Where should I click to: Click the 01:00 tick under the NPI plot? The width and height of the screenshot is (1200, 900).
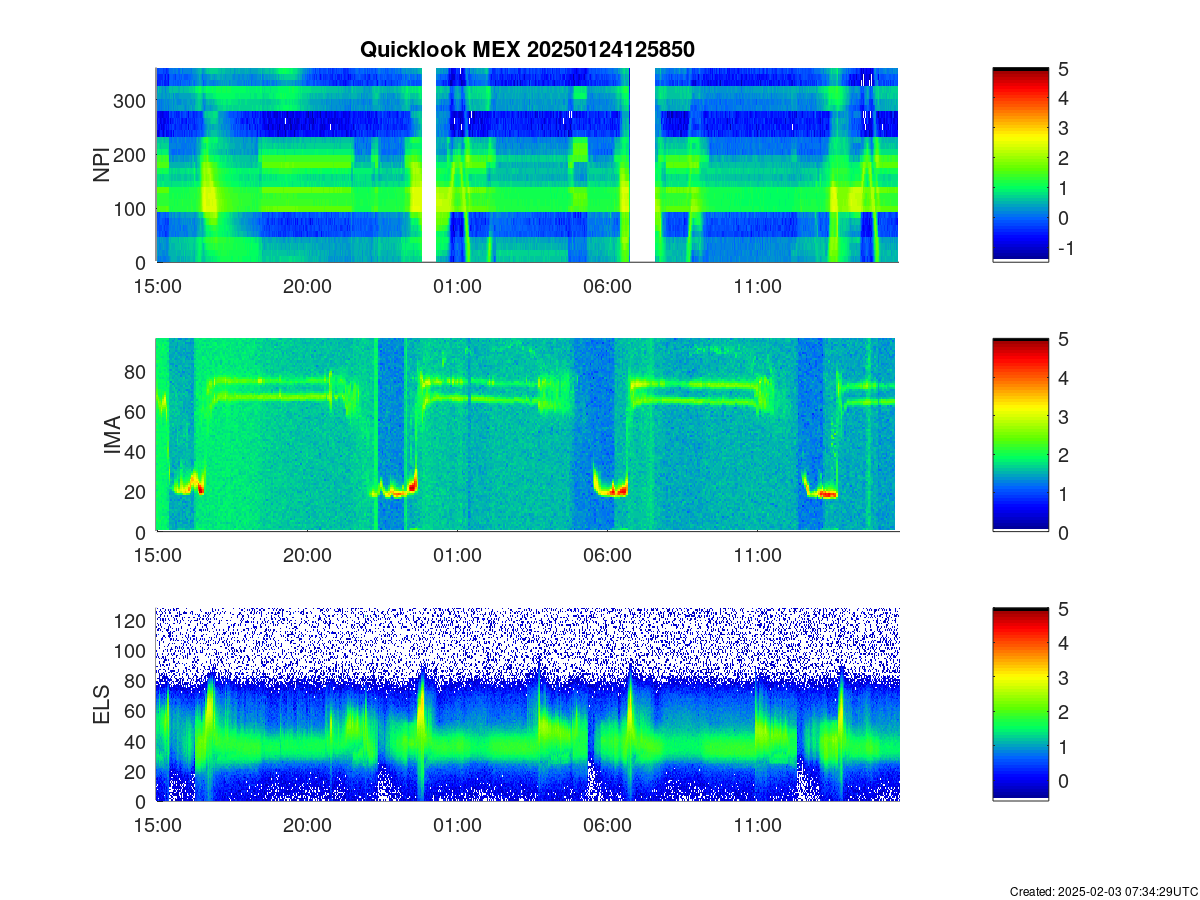pos(457,285)
